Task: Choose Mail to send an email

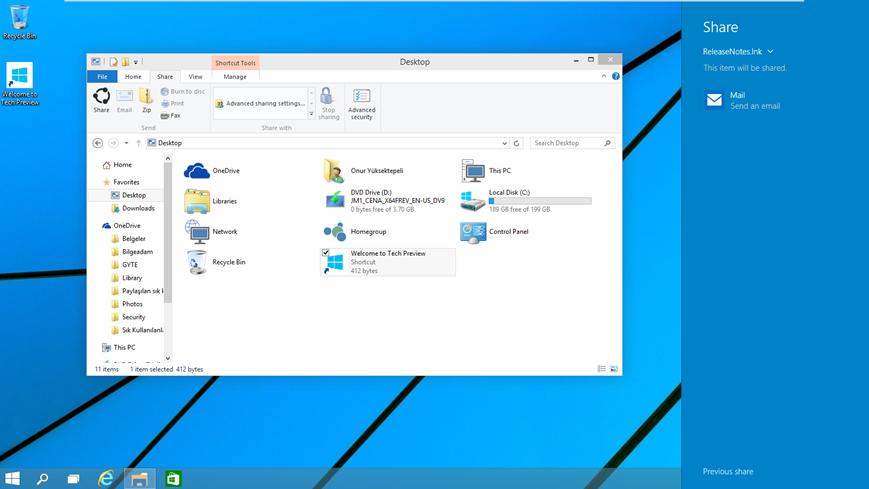Action: click(x=742, y=100)
